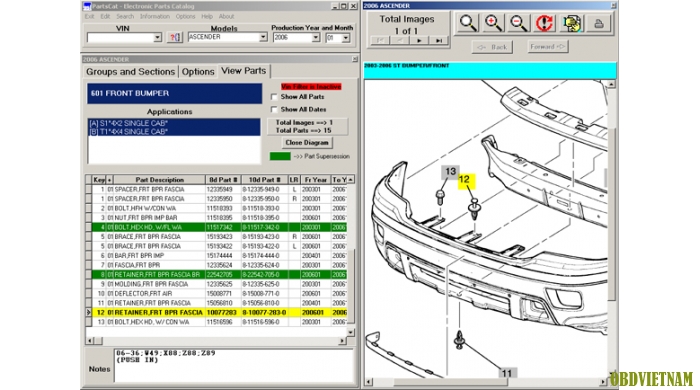Screen dimensions: 700x390
Task: Toggle the Show All Dates checkbox
Action: 274,109
